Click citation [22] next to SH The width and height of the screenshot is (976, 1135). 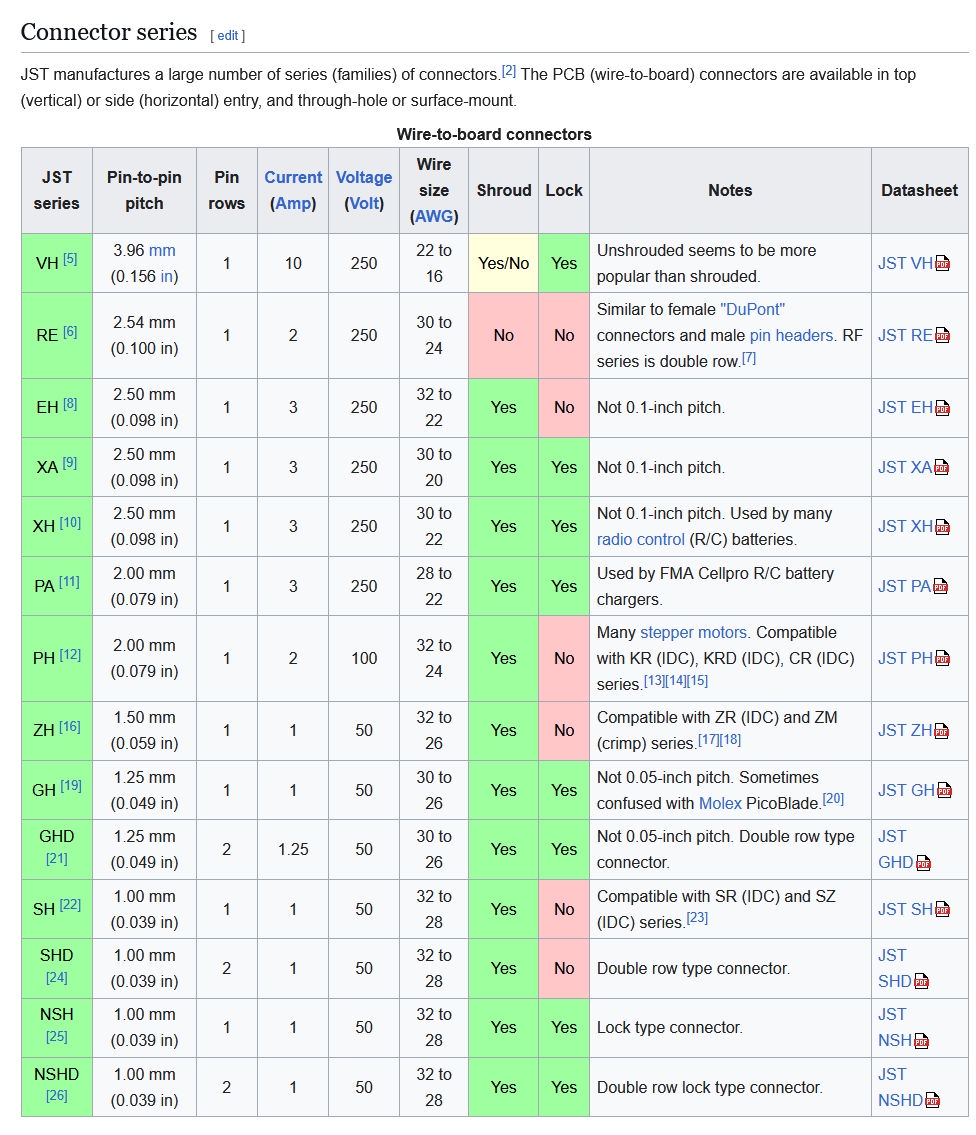click(70, 905)
